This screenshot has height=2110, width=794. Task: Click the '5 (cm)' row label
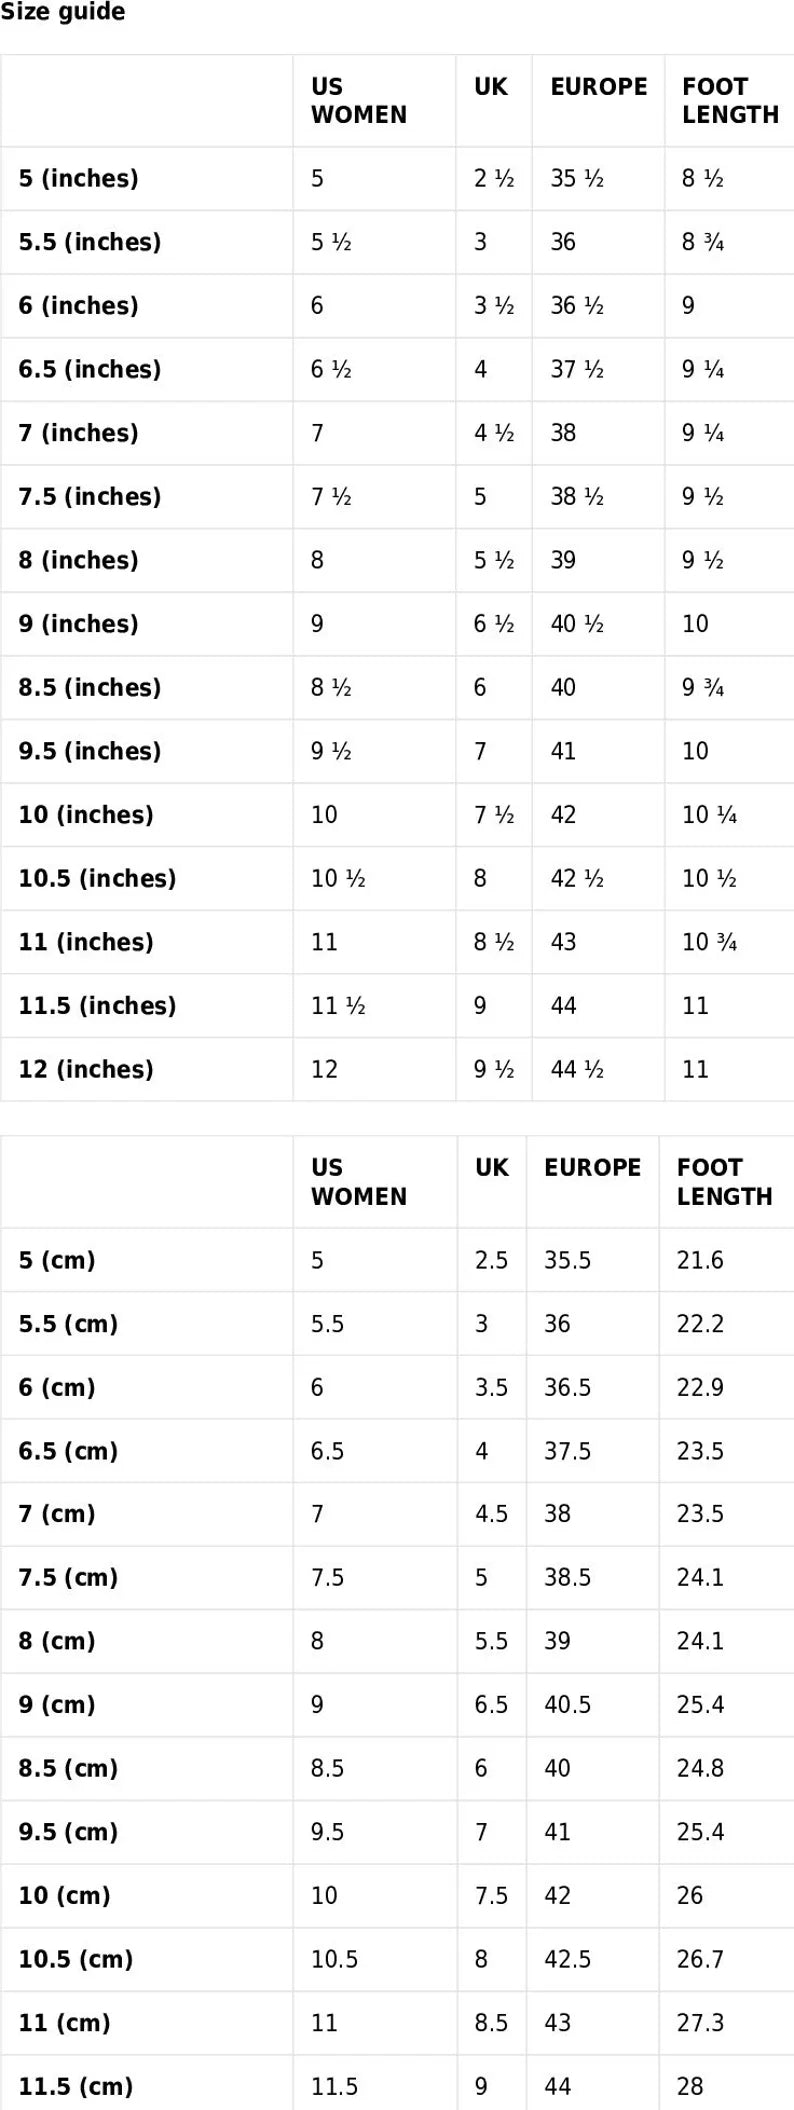[x=57, y=1261]
